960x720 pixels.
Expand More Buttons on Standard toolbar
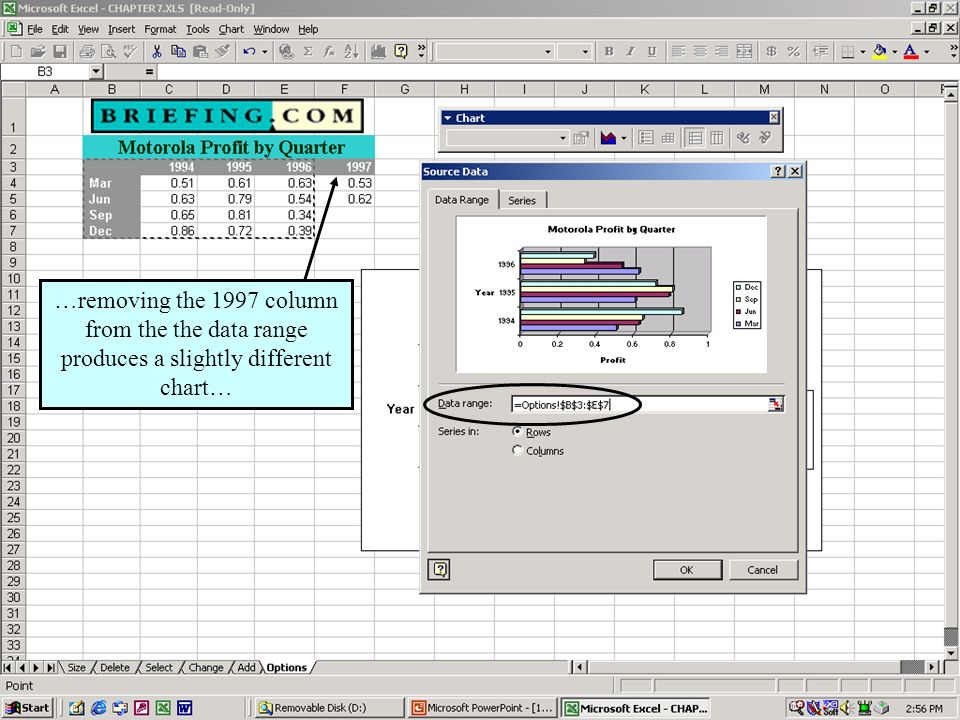coord(421,51)
